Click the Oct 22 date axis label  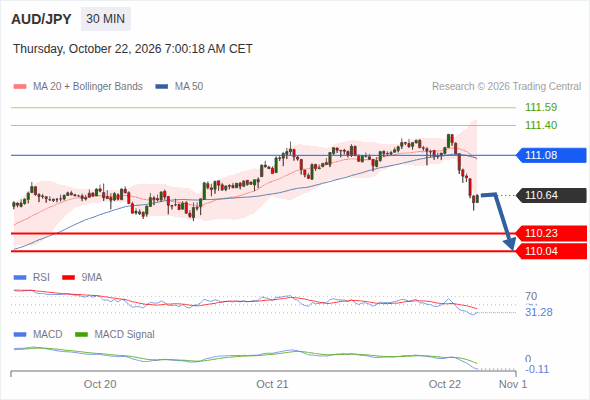(445, 384)
